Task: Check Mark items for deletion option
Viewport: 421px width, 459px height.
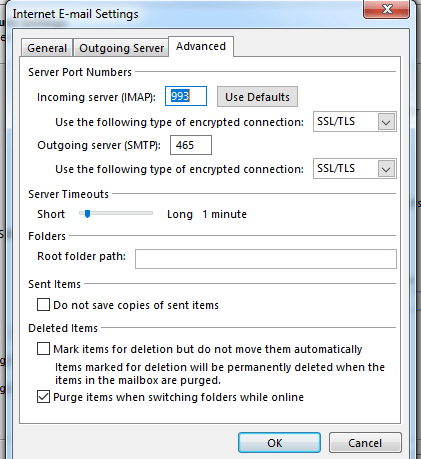Action: click(43, 349)
